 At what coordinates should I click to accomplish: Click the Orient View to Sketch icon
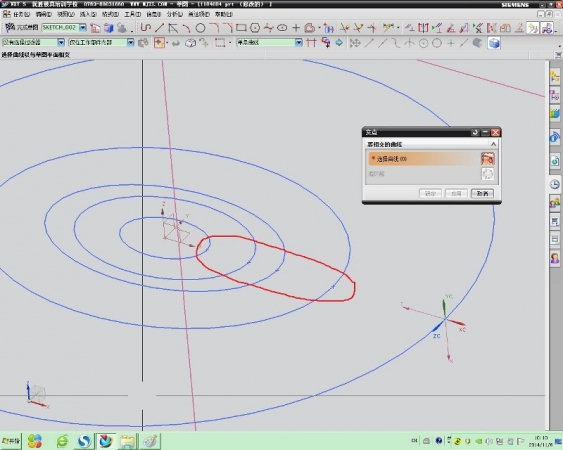(95, 28)
